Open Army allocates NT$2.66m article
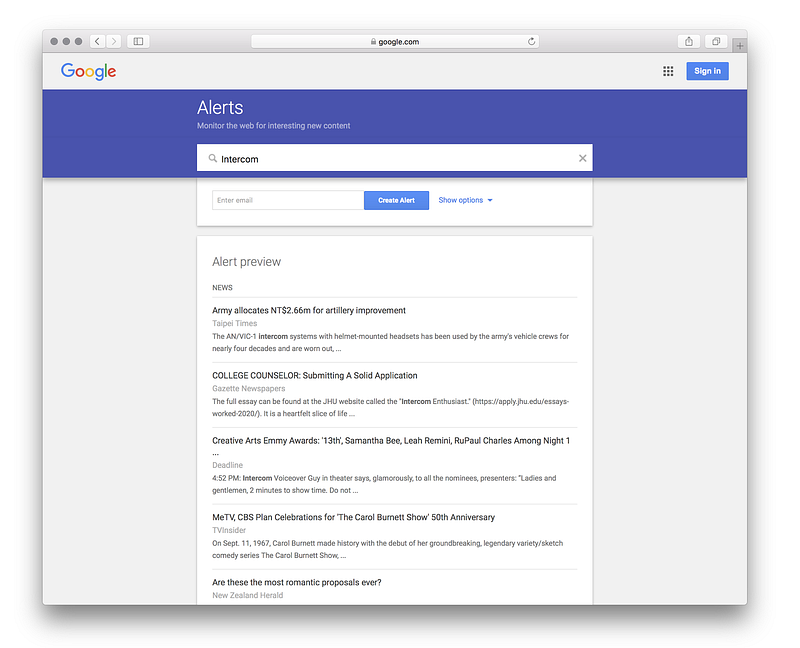 pos(309,310)
